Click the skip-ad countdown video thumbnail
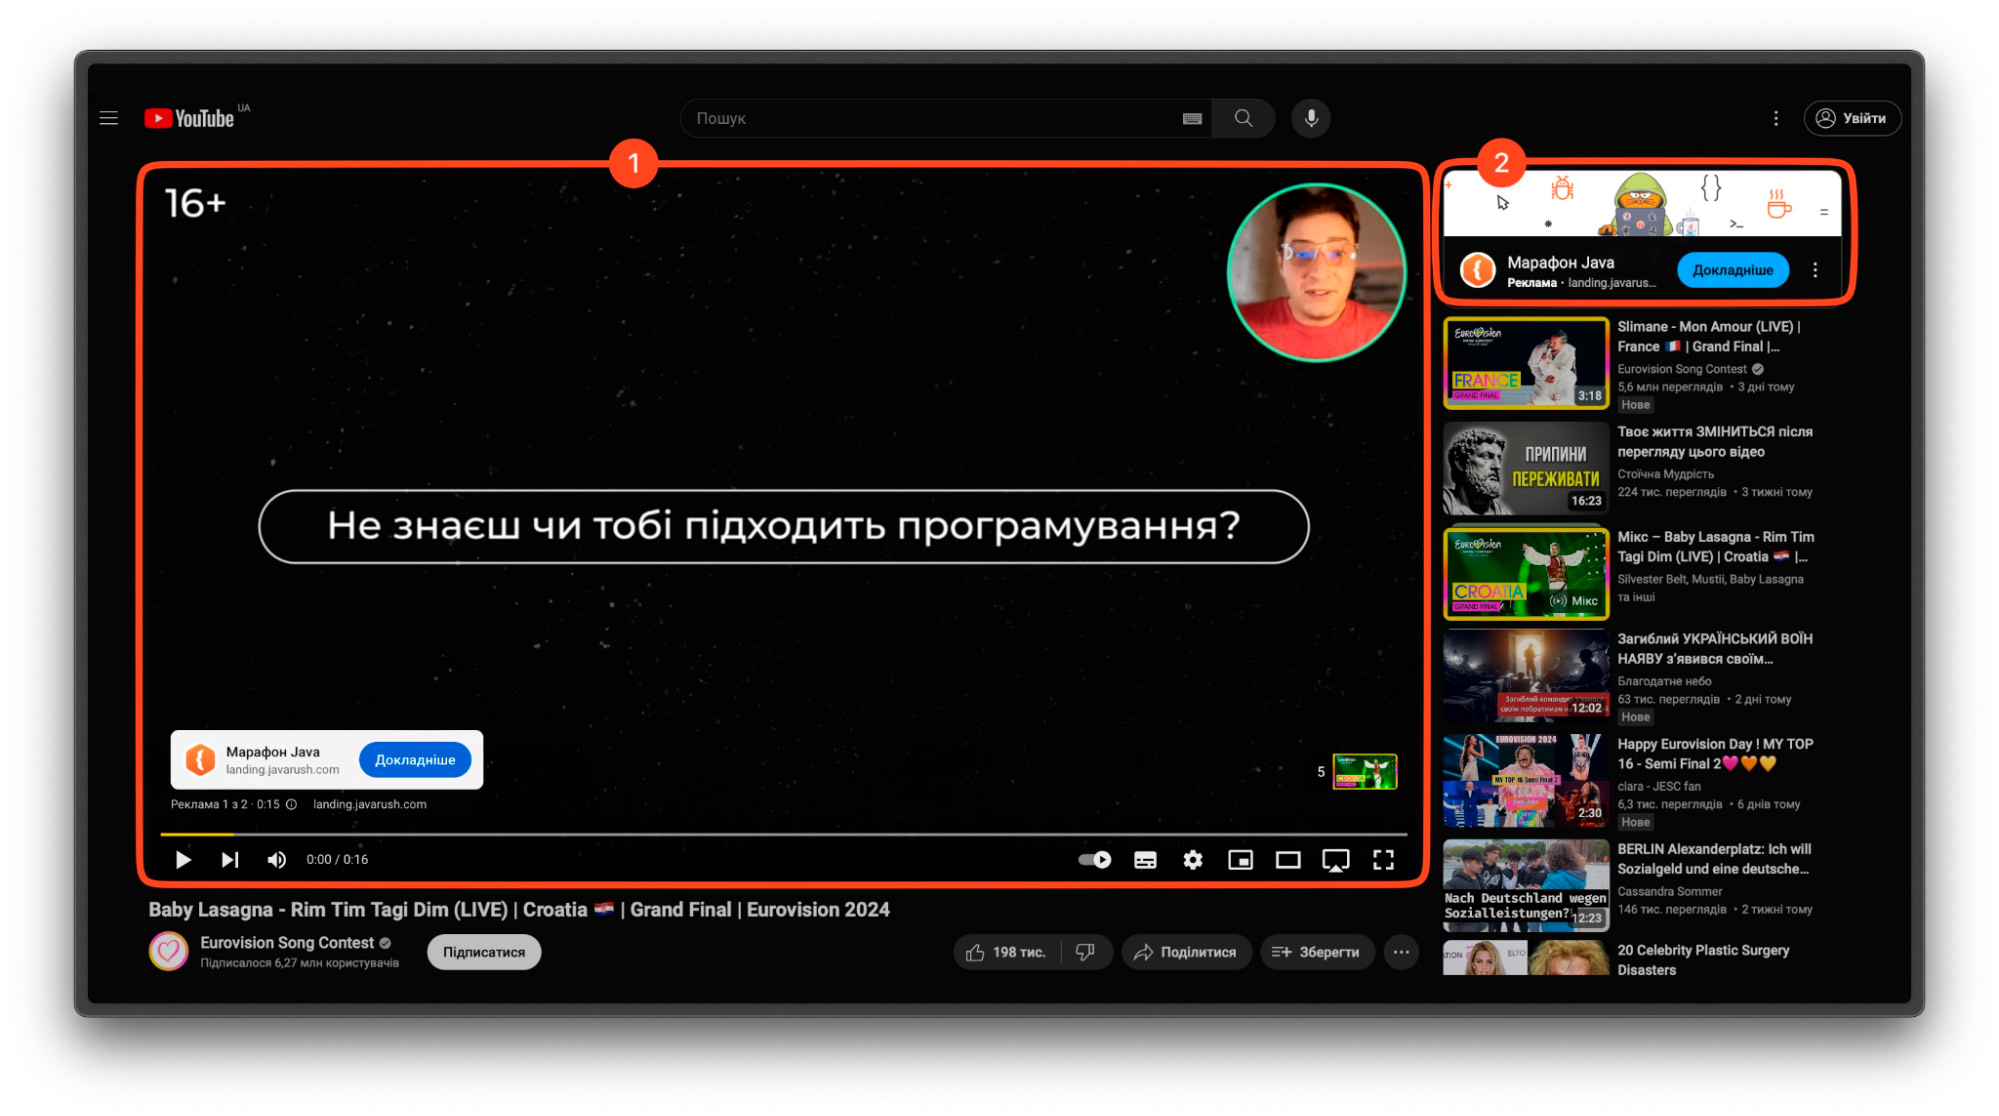The width and height of the screenshot is (1999, 1116). 1364,771
